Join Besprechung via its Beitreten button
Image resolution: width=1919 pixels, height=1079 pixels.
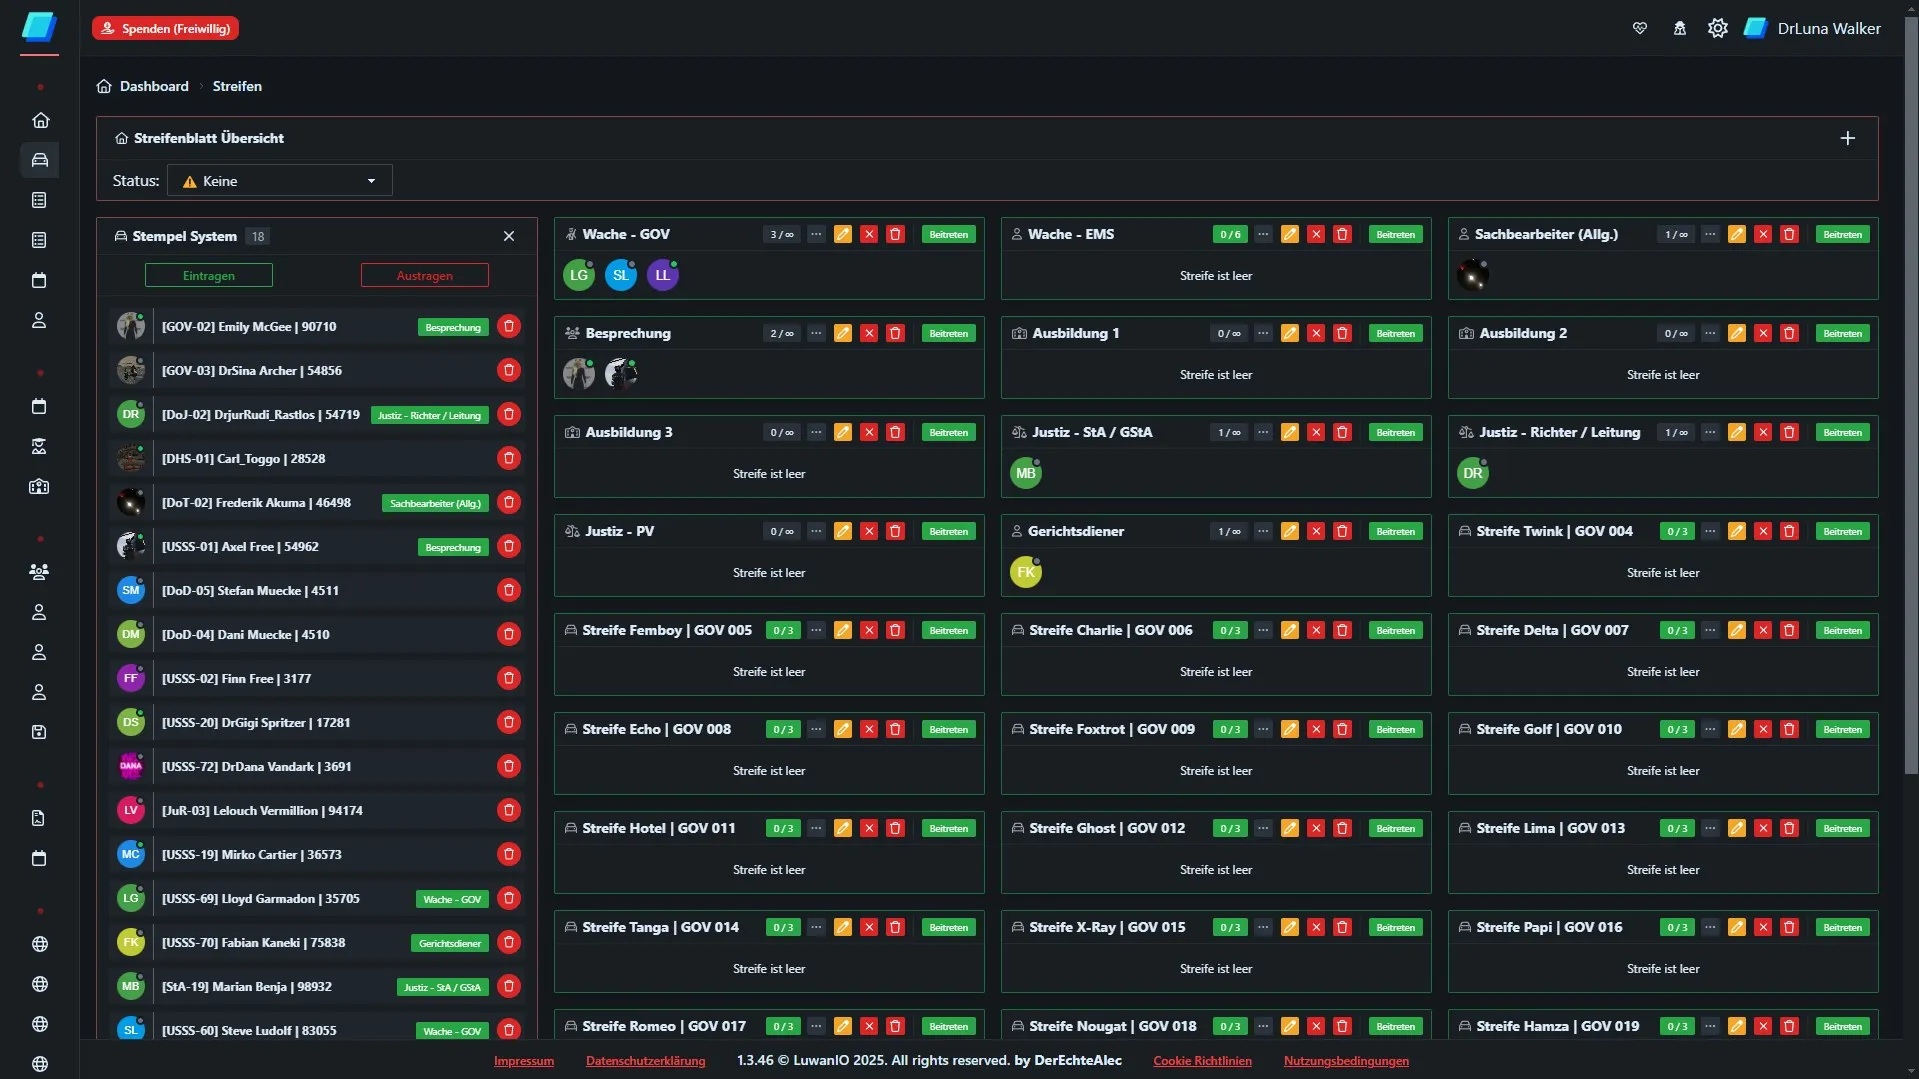(x=948, y=333)
